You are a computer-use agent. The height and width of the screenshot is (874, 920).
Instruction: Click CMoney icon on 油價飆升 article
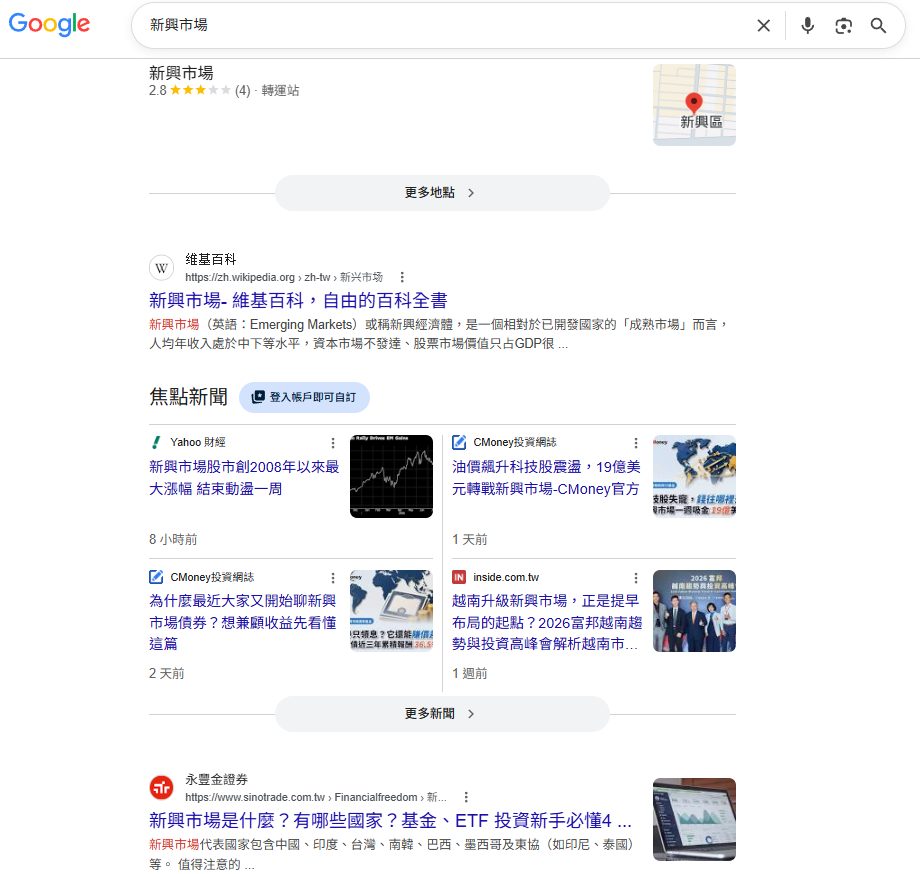click(459, 442)
